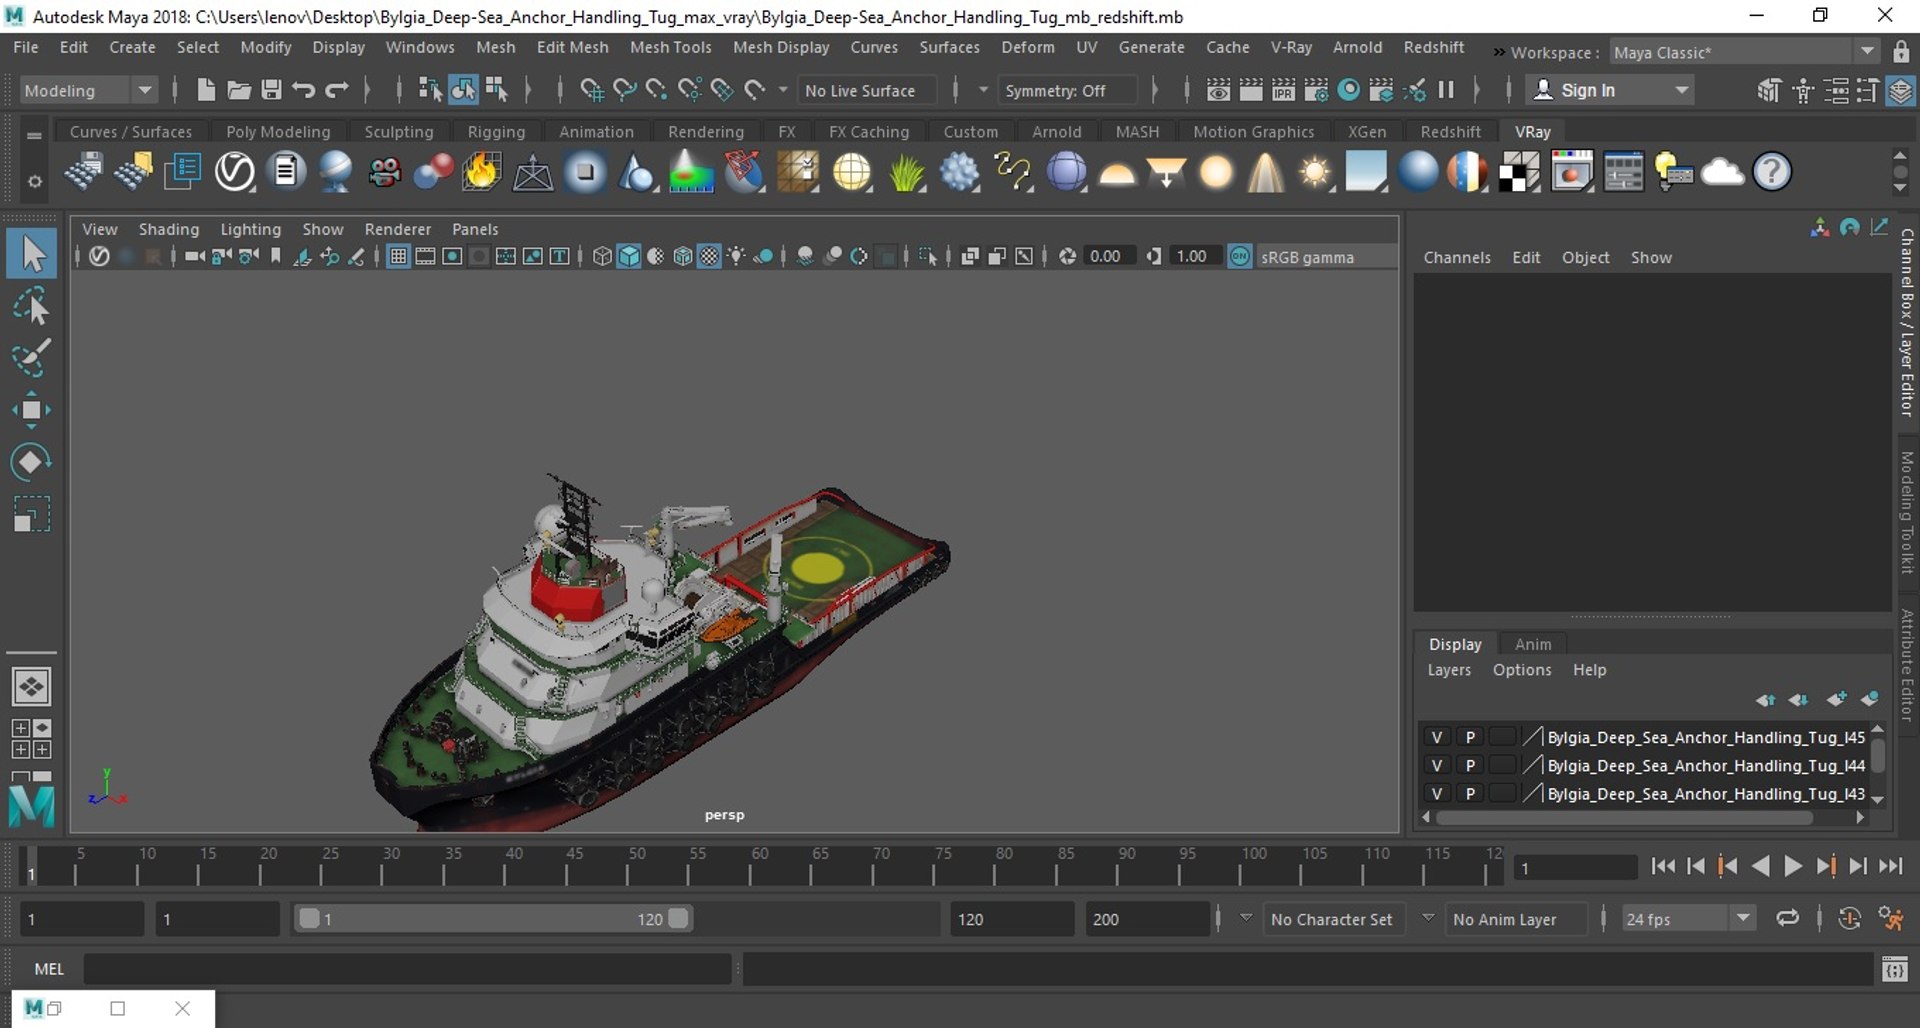This screenshot has width=1920, height=1028.
Task: Activate the Lasso select tool
Action: 31,306
